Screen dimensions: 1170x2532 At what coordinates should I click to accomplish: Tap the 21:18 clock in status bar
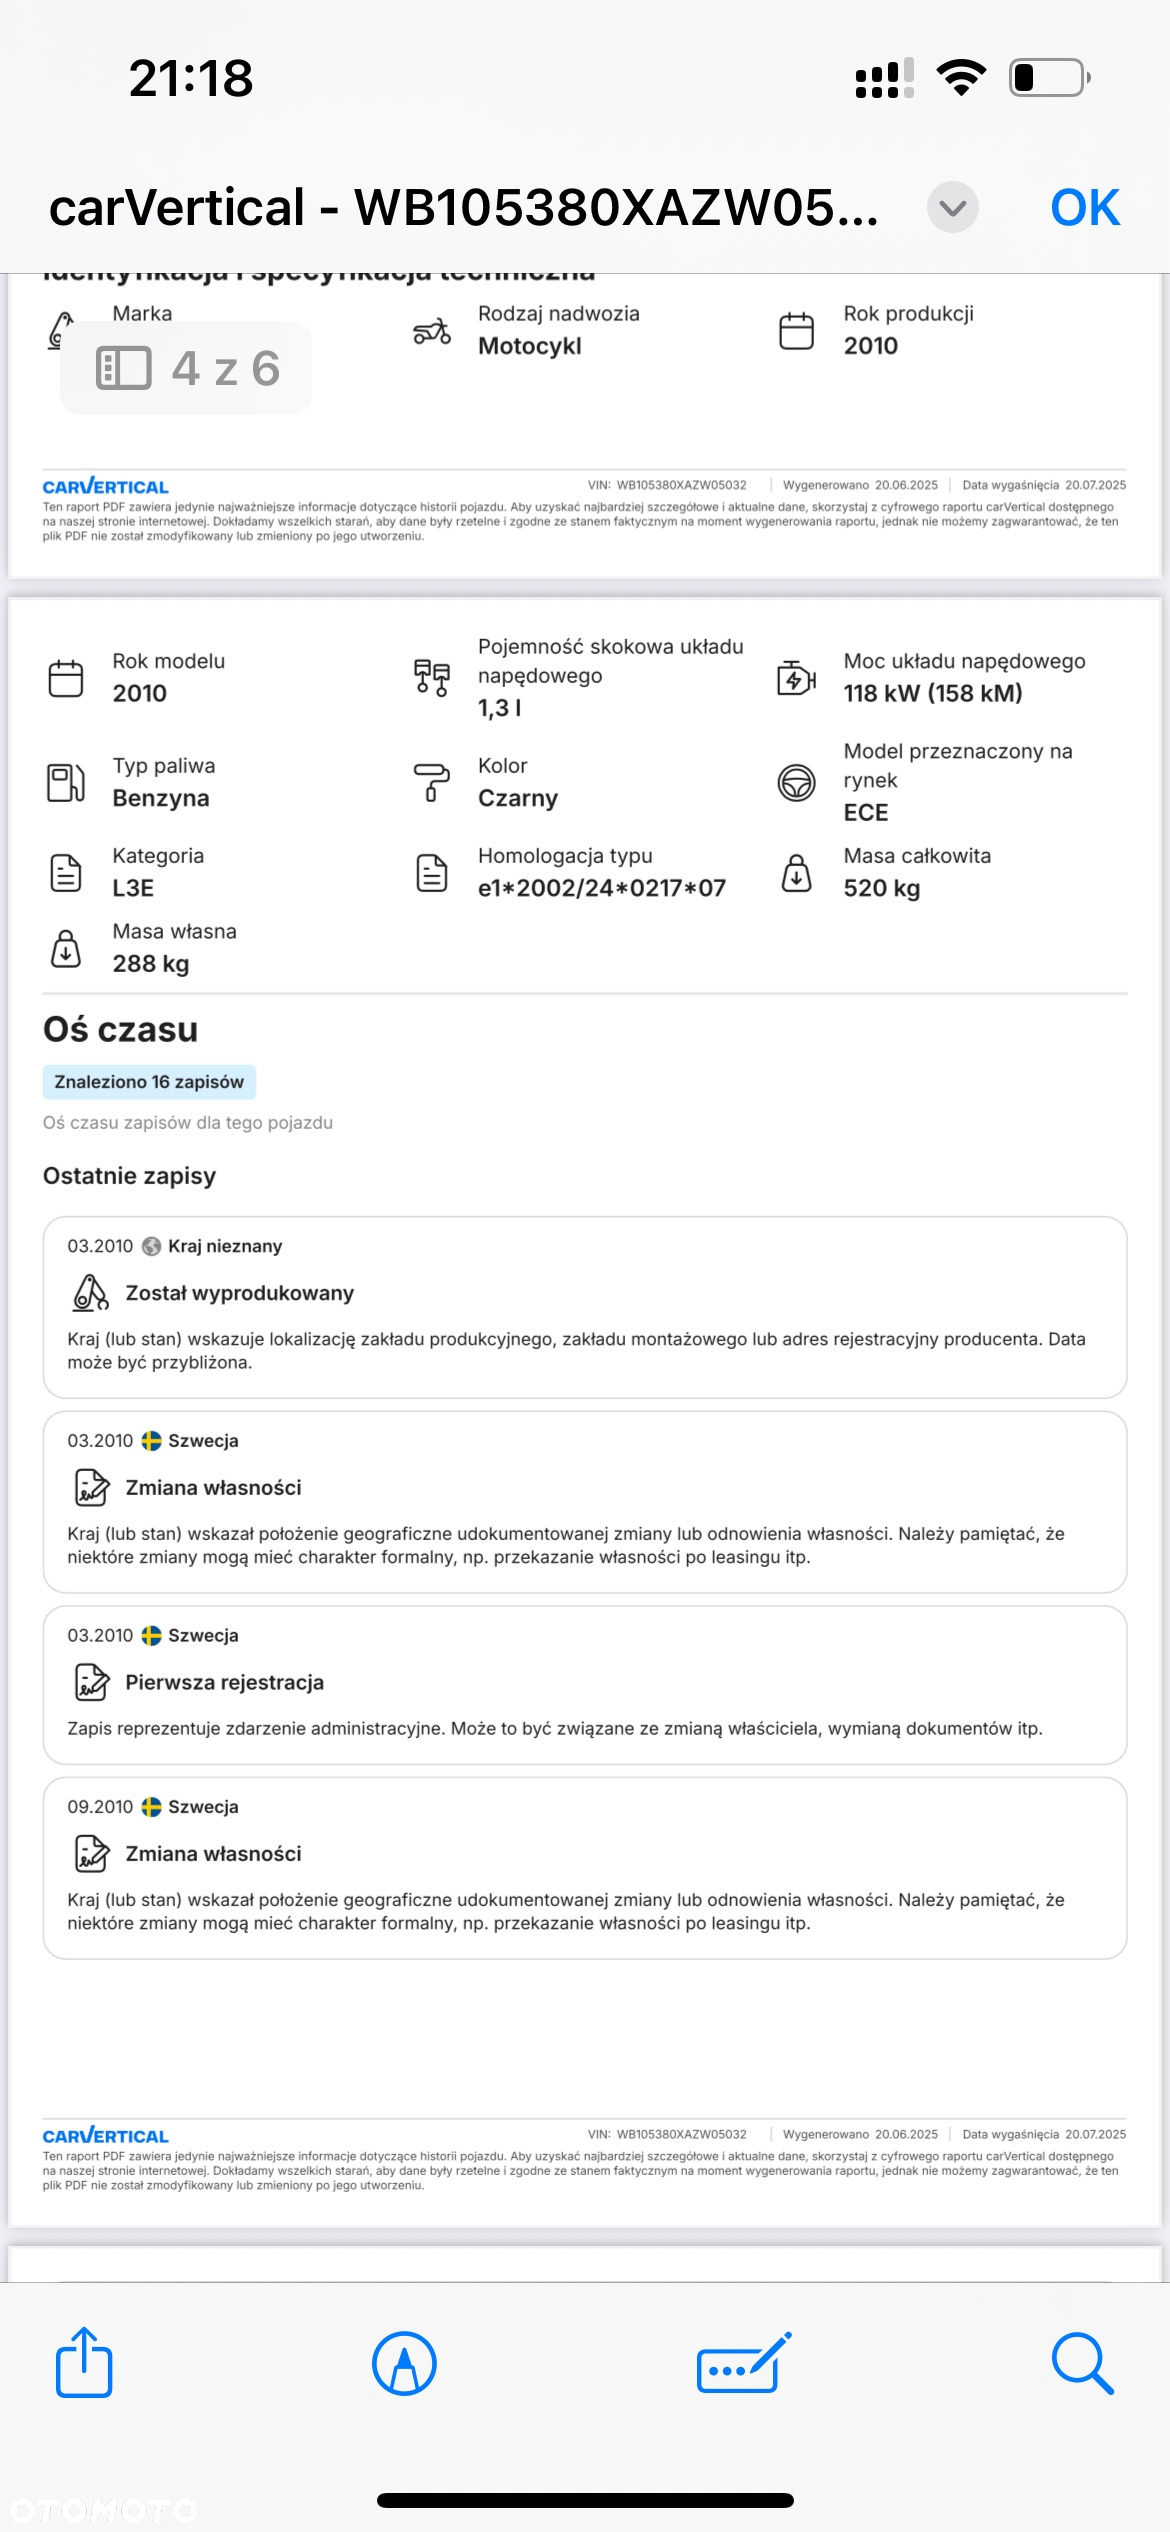tap(191, 78)
